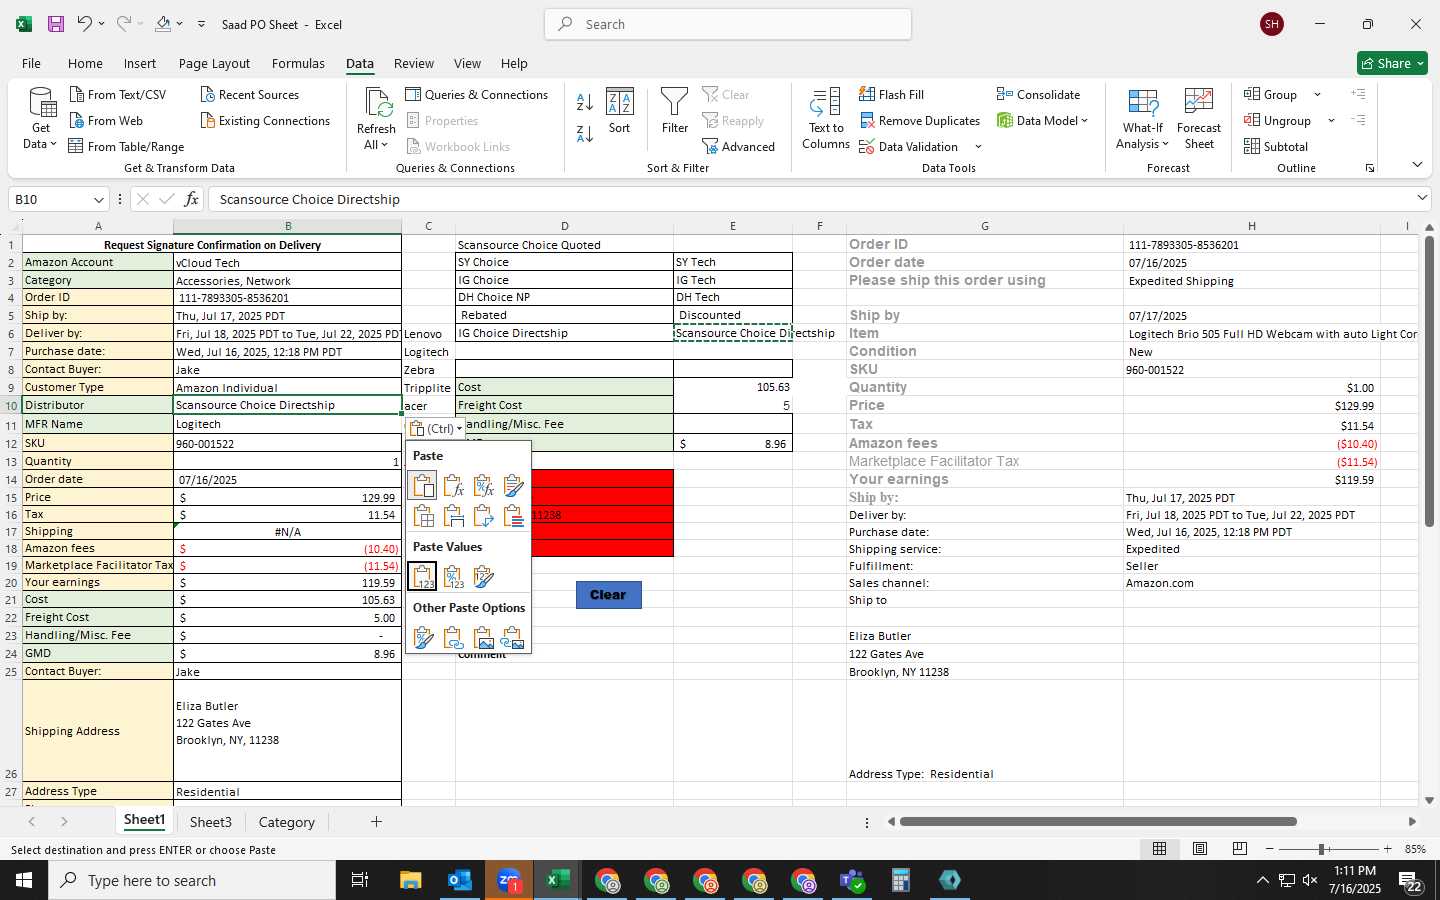Click the Save icon in title bar
1440x900 pixels.
(x=56, y=24)
